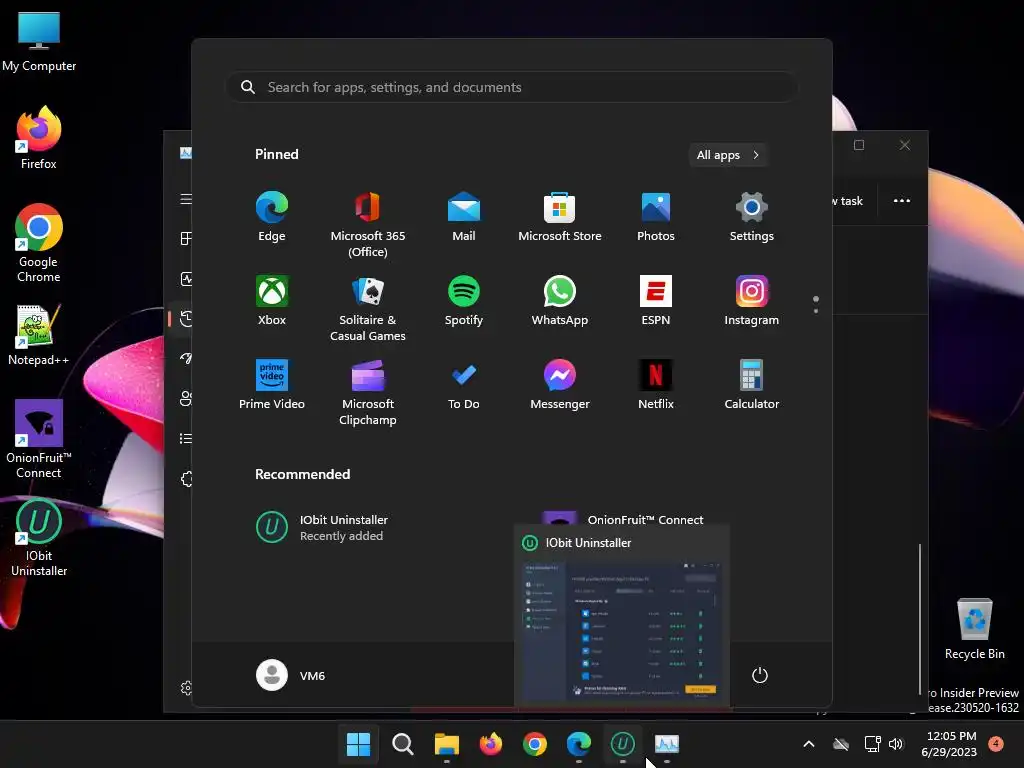
Task: Open the notification center badge
Action: click(x=996, y=744)
